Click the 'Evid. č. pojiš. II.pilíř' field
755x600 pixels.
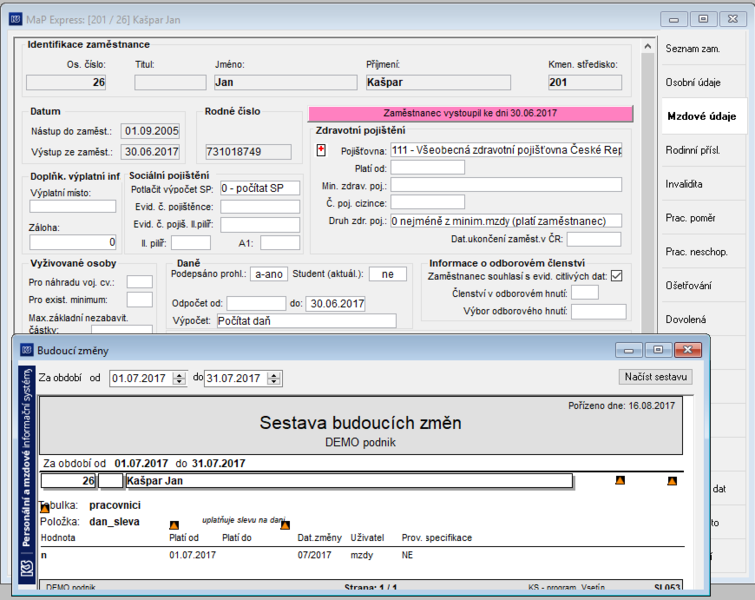tap(260, 224)
